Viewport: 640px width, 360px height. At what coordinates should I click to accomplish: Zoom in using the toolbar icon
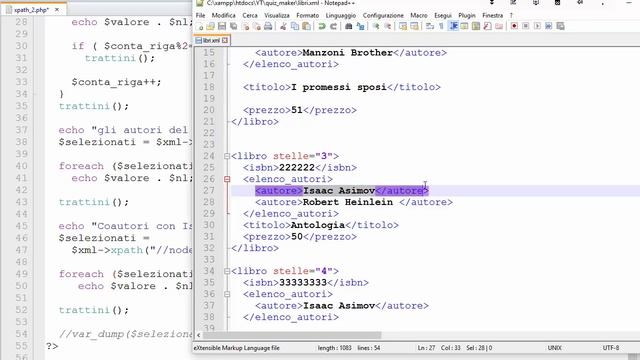tap(376, 27)
